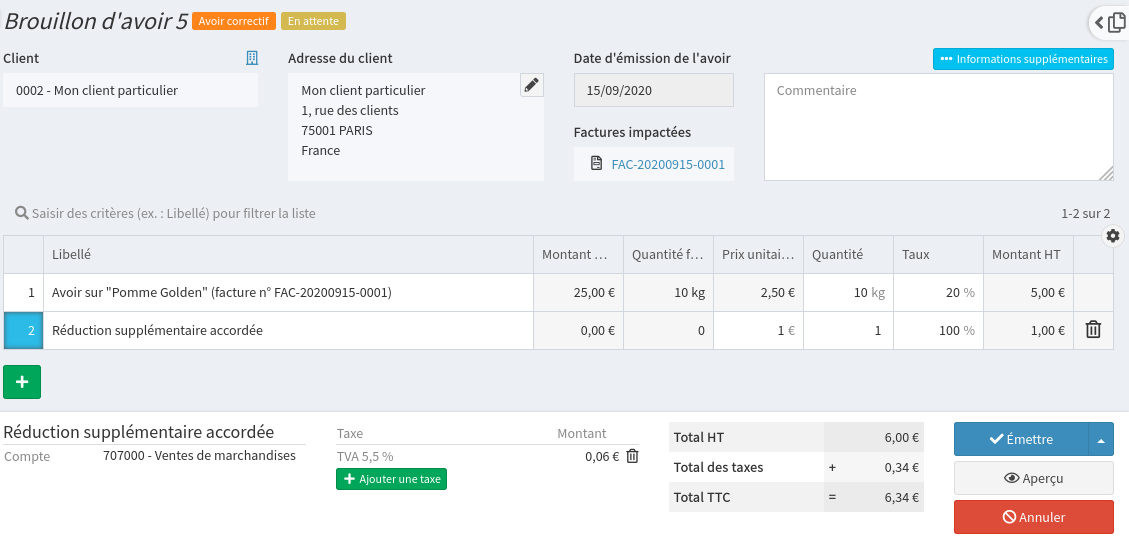The height and width of the screenshot is (540, 1129).
Task: Click Ajouter une taxe button
Action: [391, 479]
